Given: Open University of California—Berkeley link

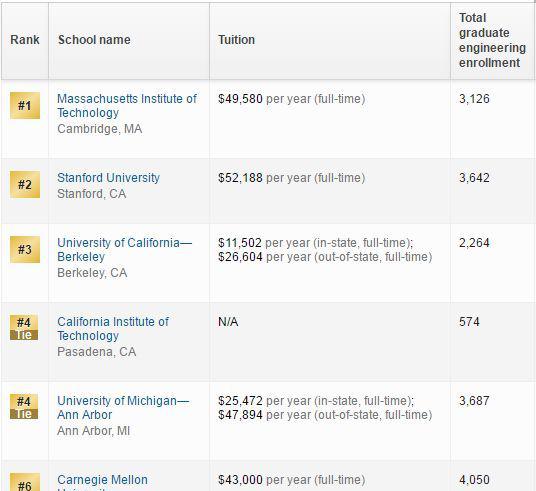Looking at the screenshot, I should tap(125, 250).
